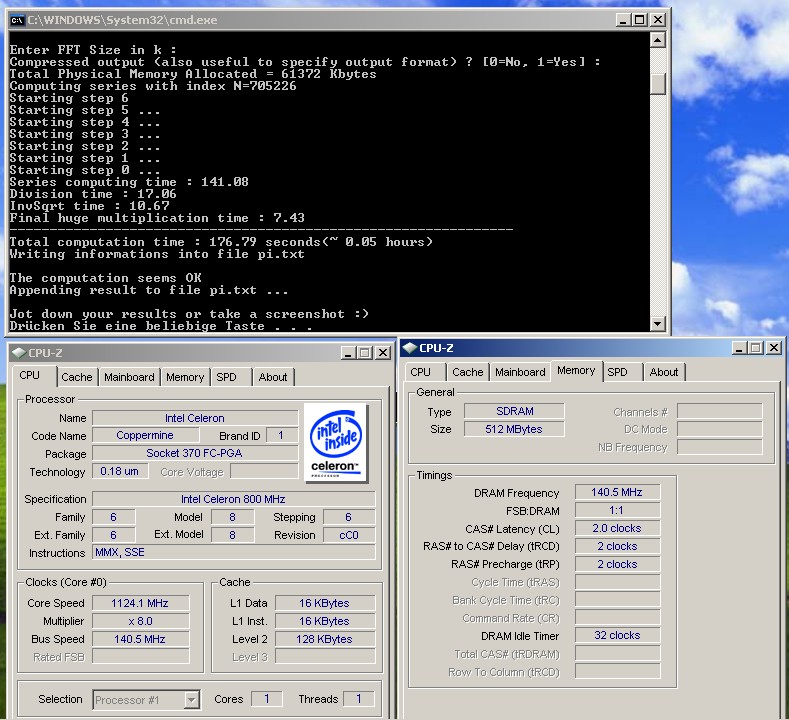The height and width of the screenshot is (720, 789).
Task: Click the memory Size value '512 MBytes'
Action: (514, 429)
